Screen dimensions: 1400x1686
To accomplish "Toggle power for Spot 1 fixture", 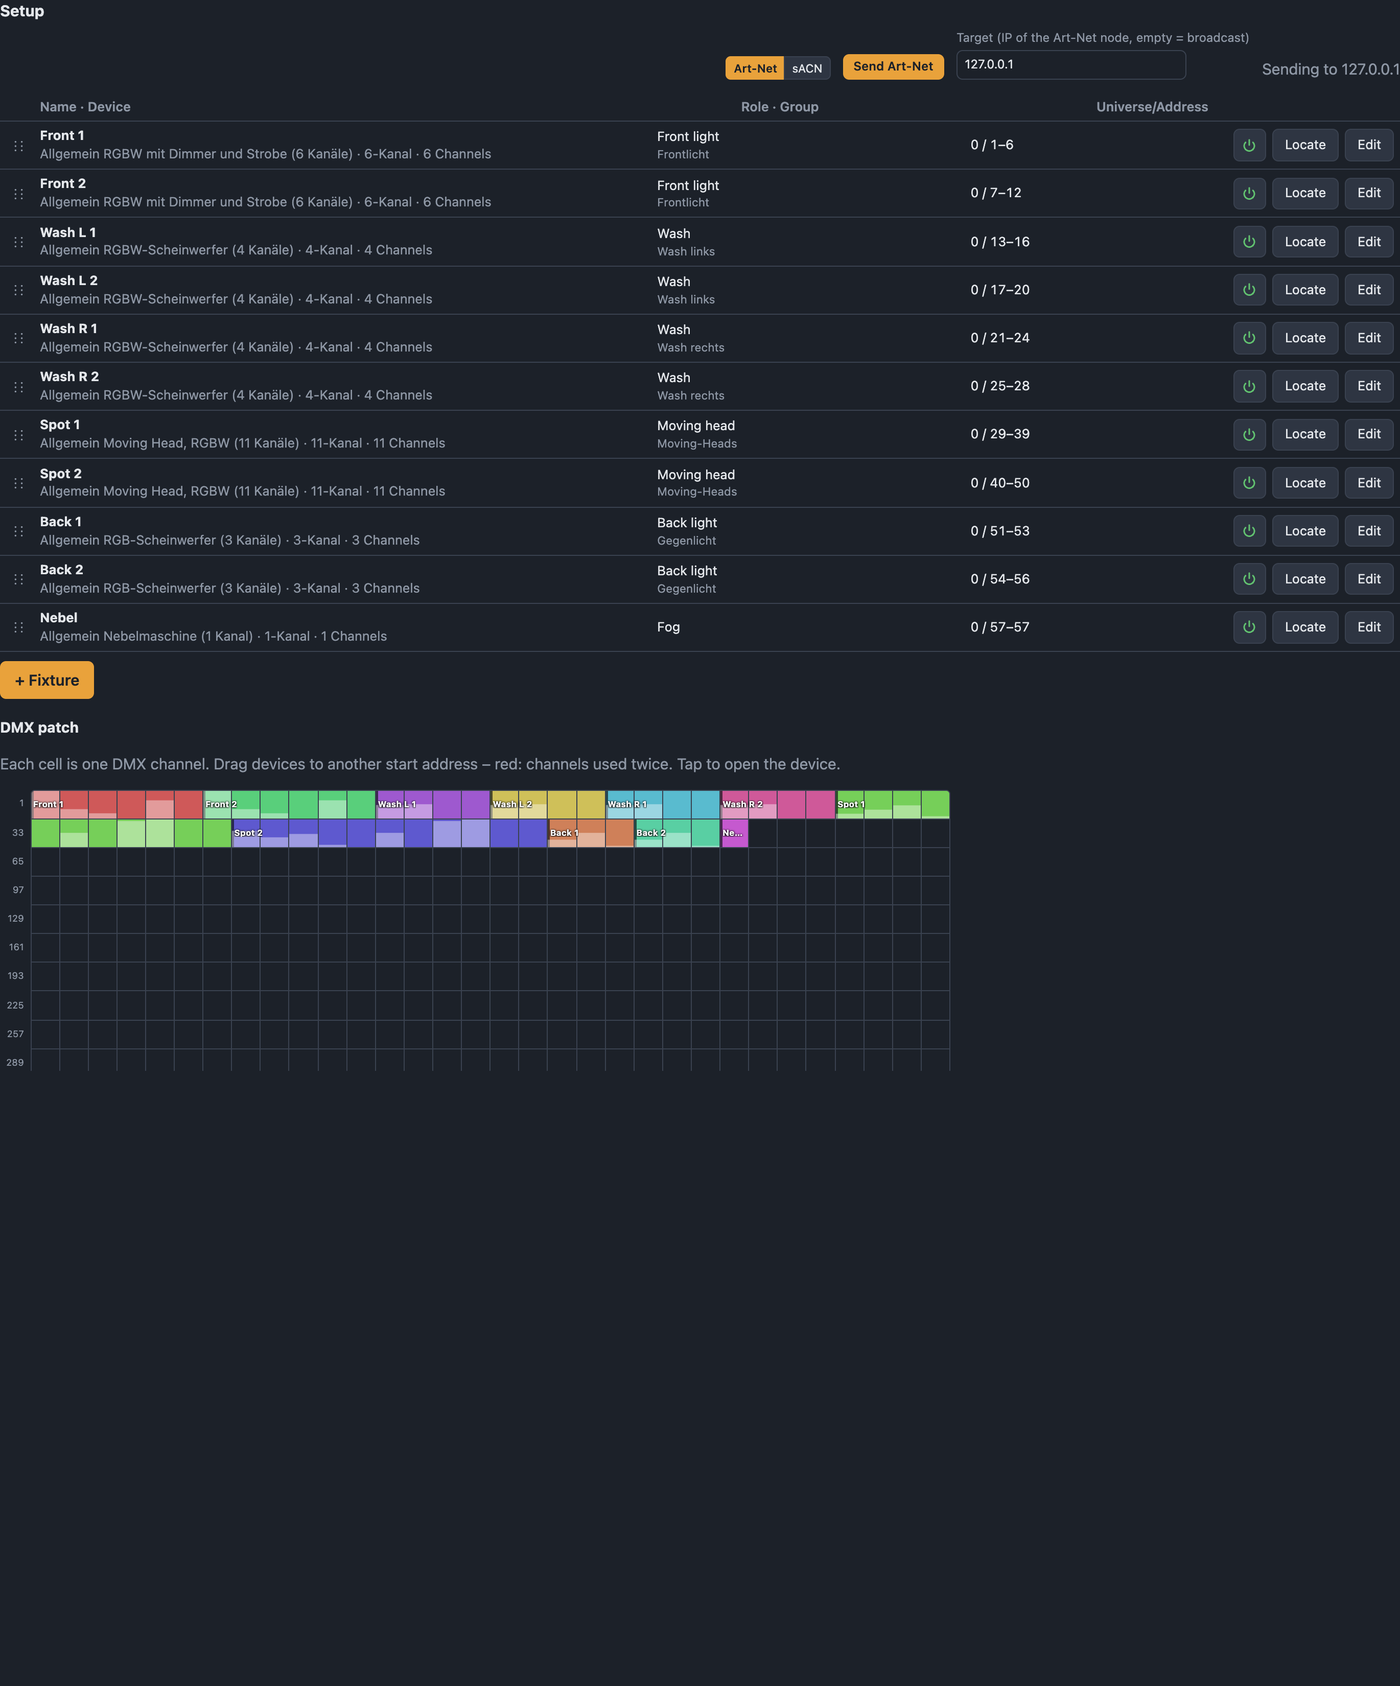I will tap(1249, 434).
